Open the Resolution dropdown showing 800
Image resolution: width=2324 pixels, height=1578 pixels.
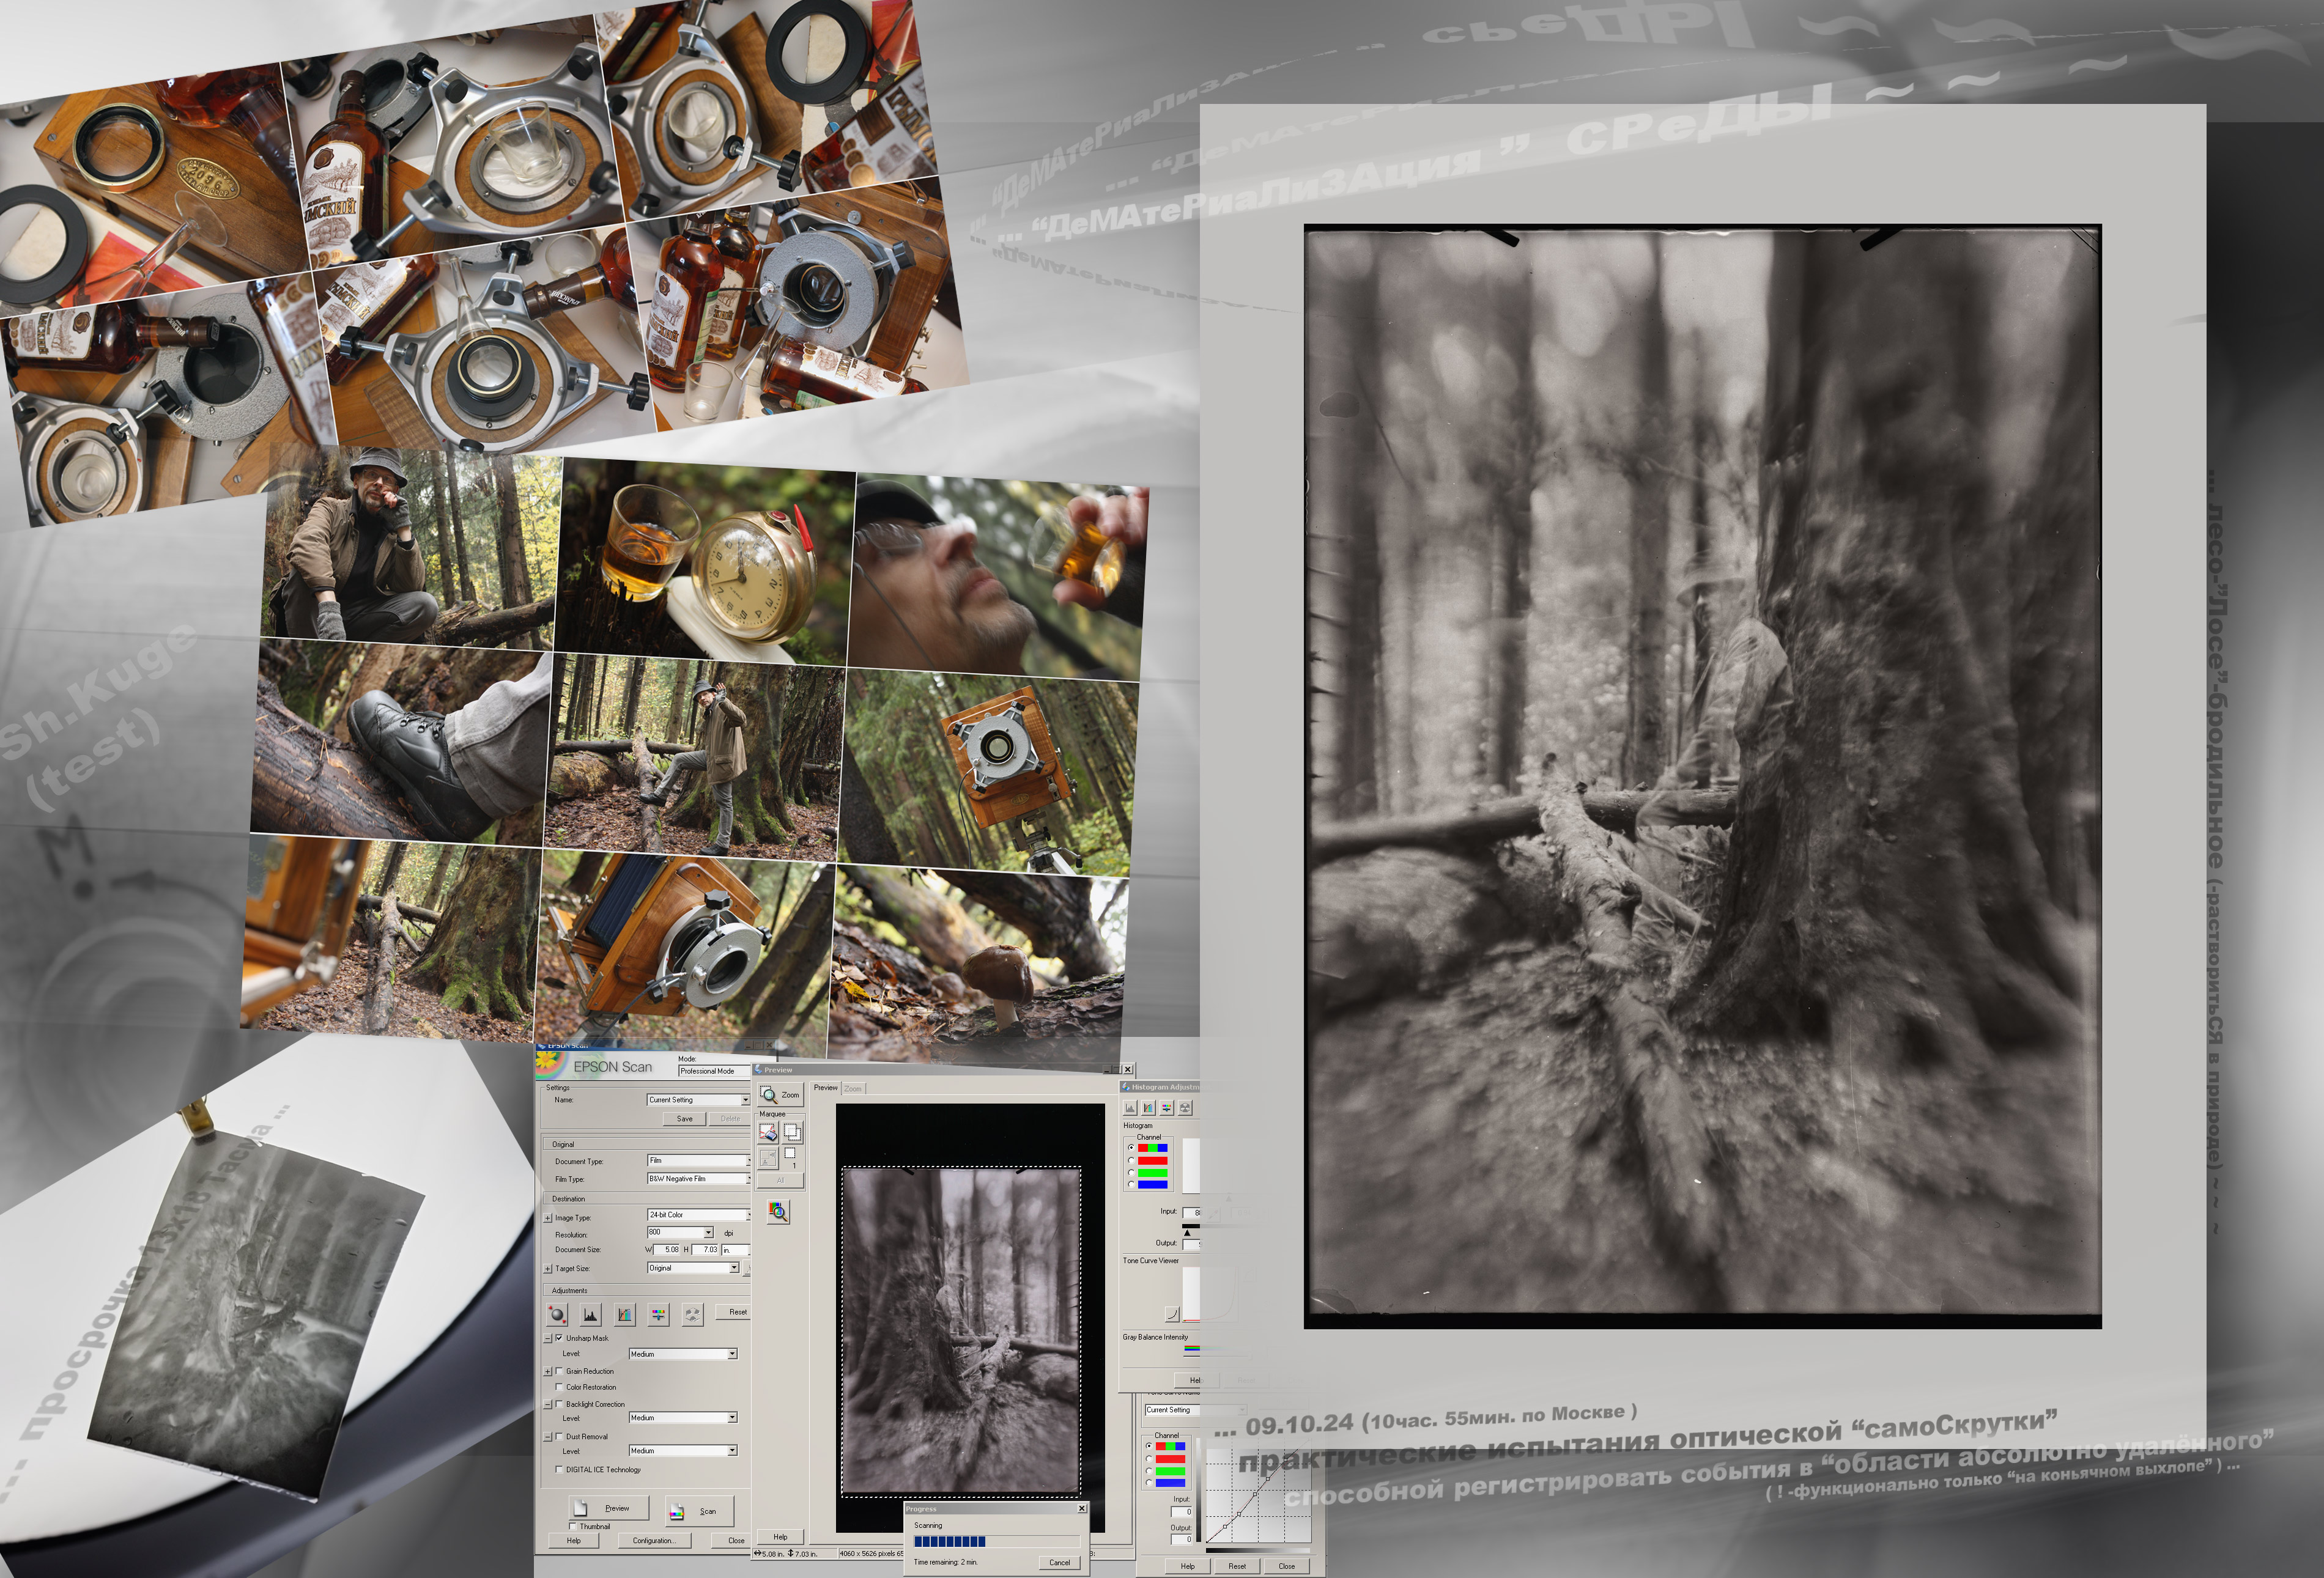coord(708,1232)
